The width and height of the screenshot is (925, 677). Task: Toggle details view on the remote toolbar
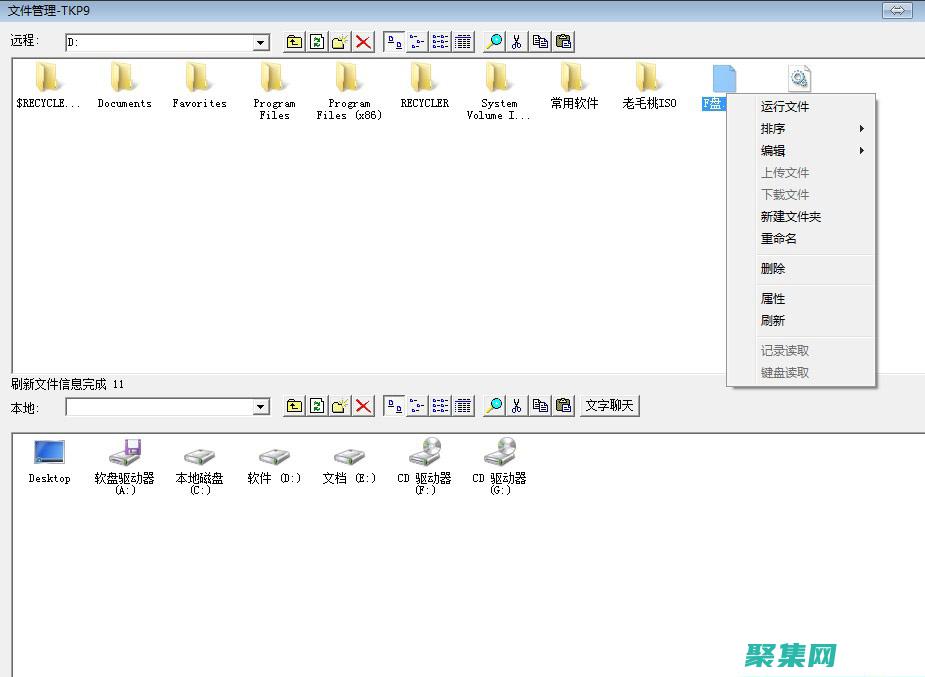pyautogui.click(x=462, y=41)
